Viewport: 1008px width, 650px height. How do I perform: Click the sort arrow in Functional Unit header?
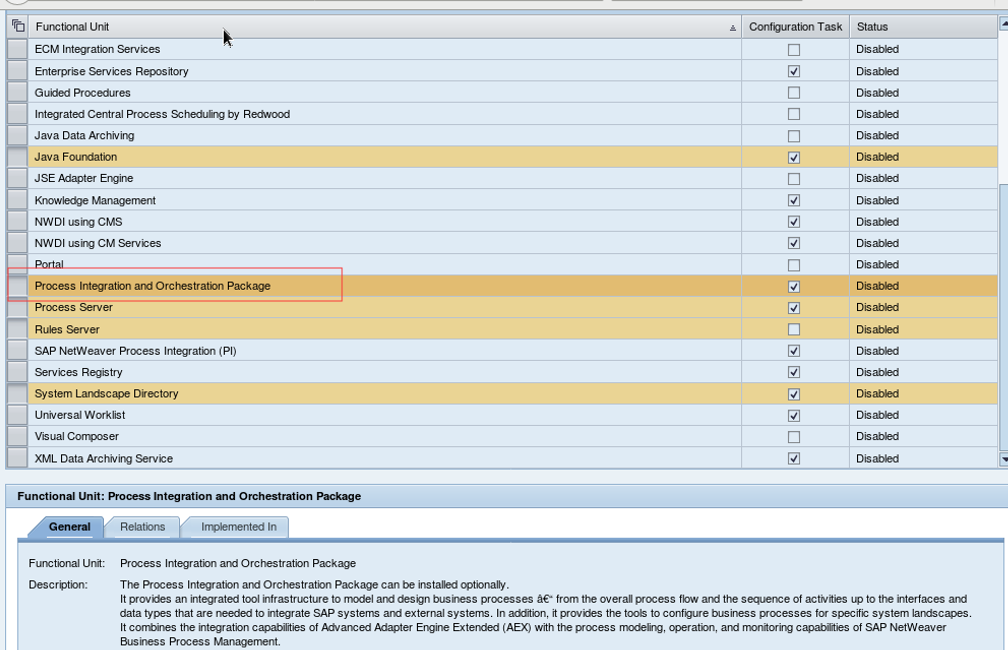click(732, 26)
